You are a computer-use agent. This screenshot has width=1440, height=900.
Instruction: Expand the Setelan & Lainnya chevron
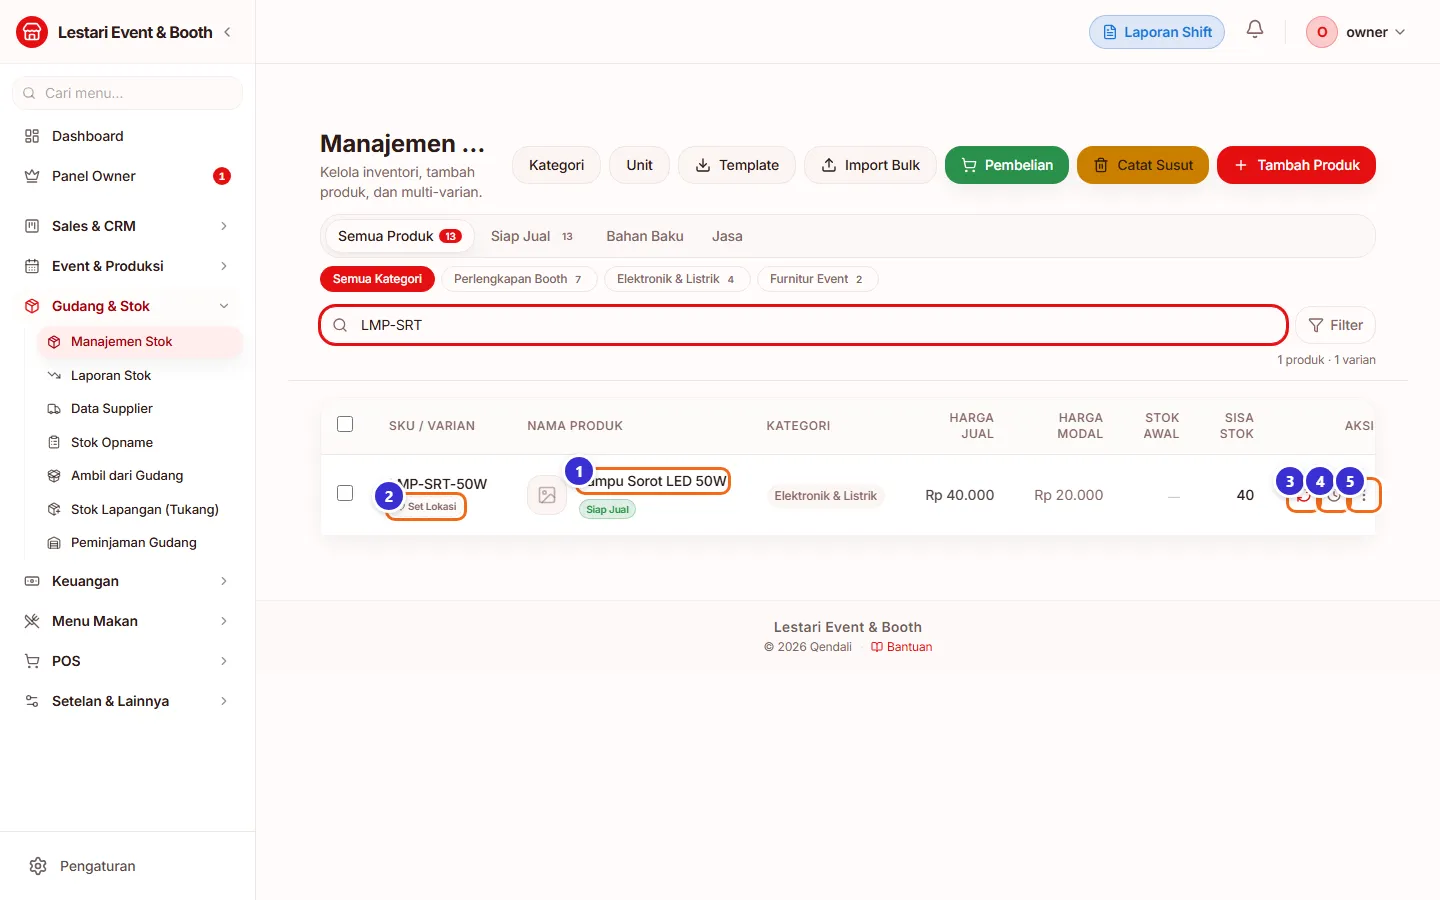tap(224, 701)
